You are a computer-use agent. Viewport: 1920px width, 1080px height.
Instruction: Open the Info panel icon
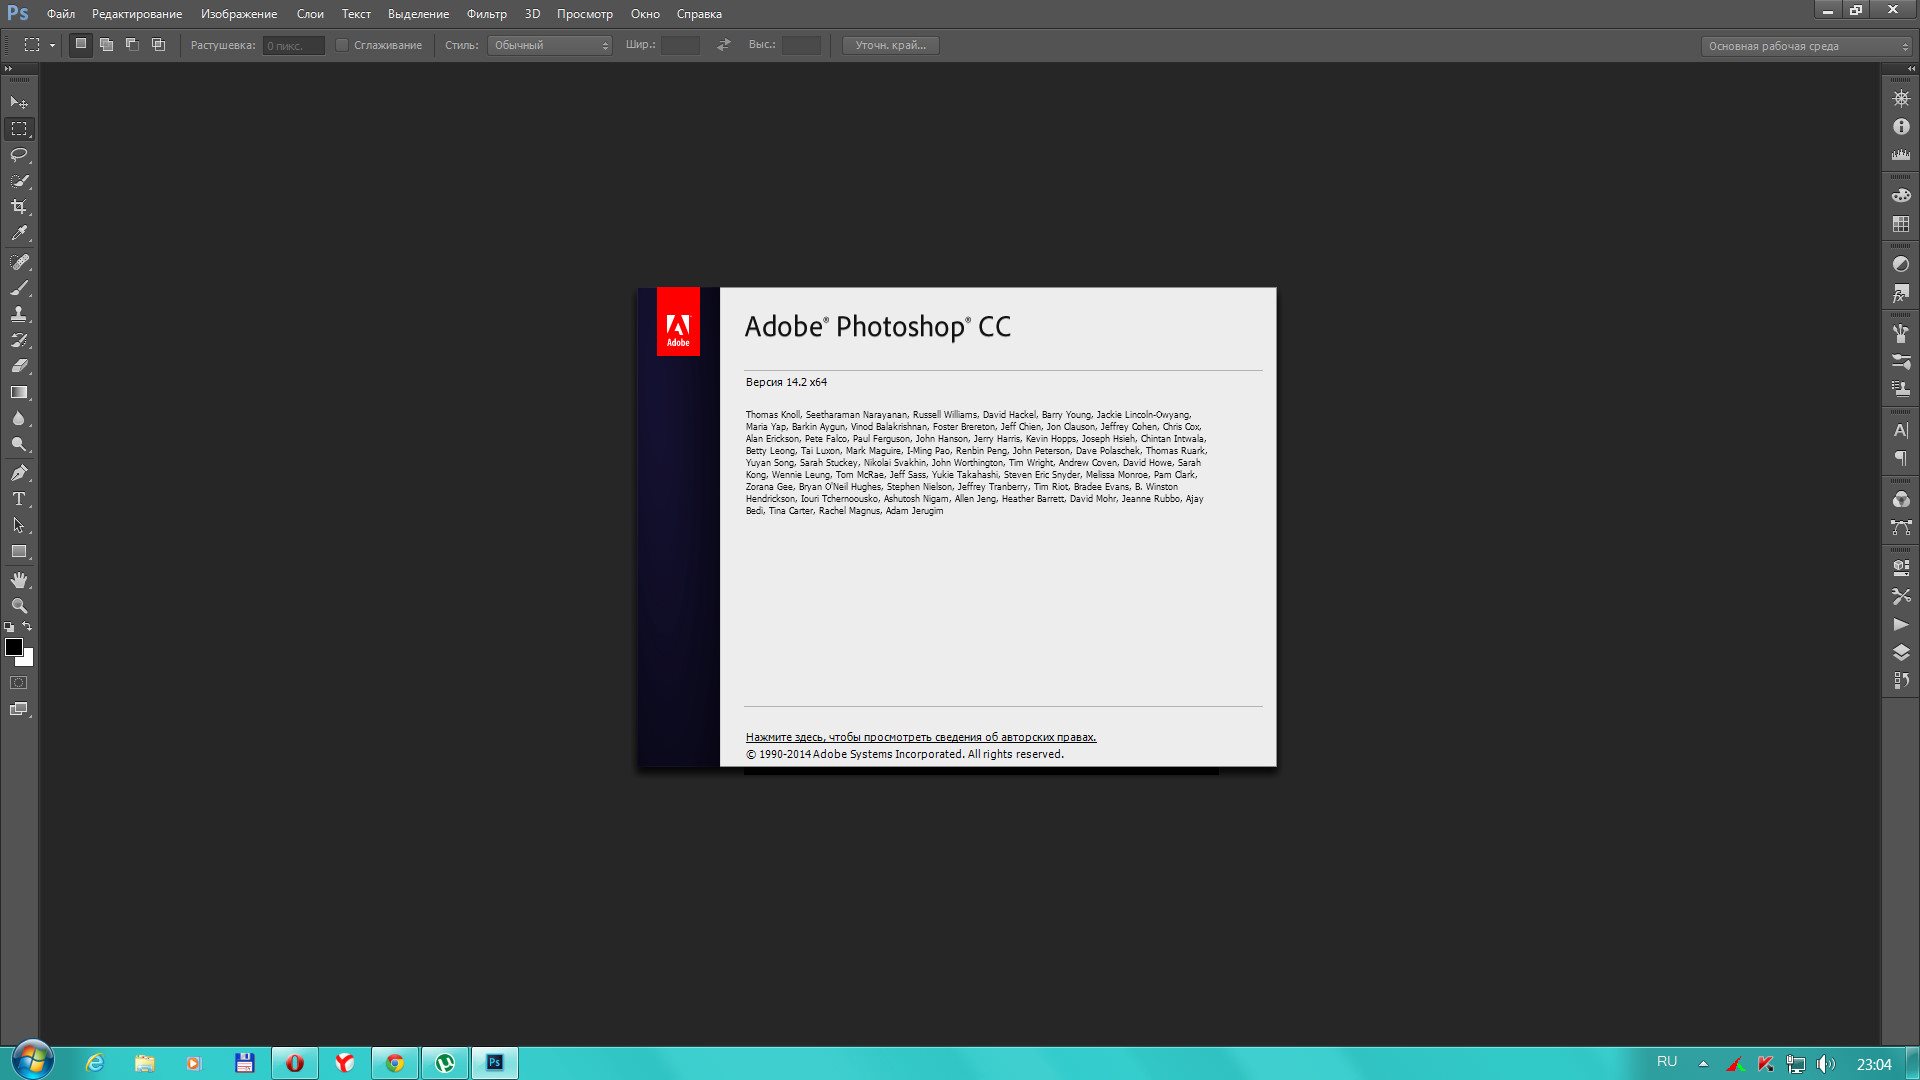point(1901,127)
